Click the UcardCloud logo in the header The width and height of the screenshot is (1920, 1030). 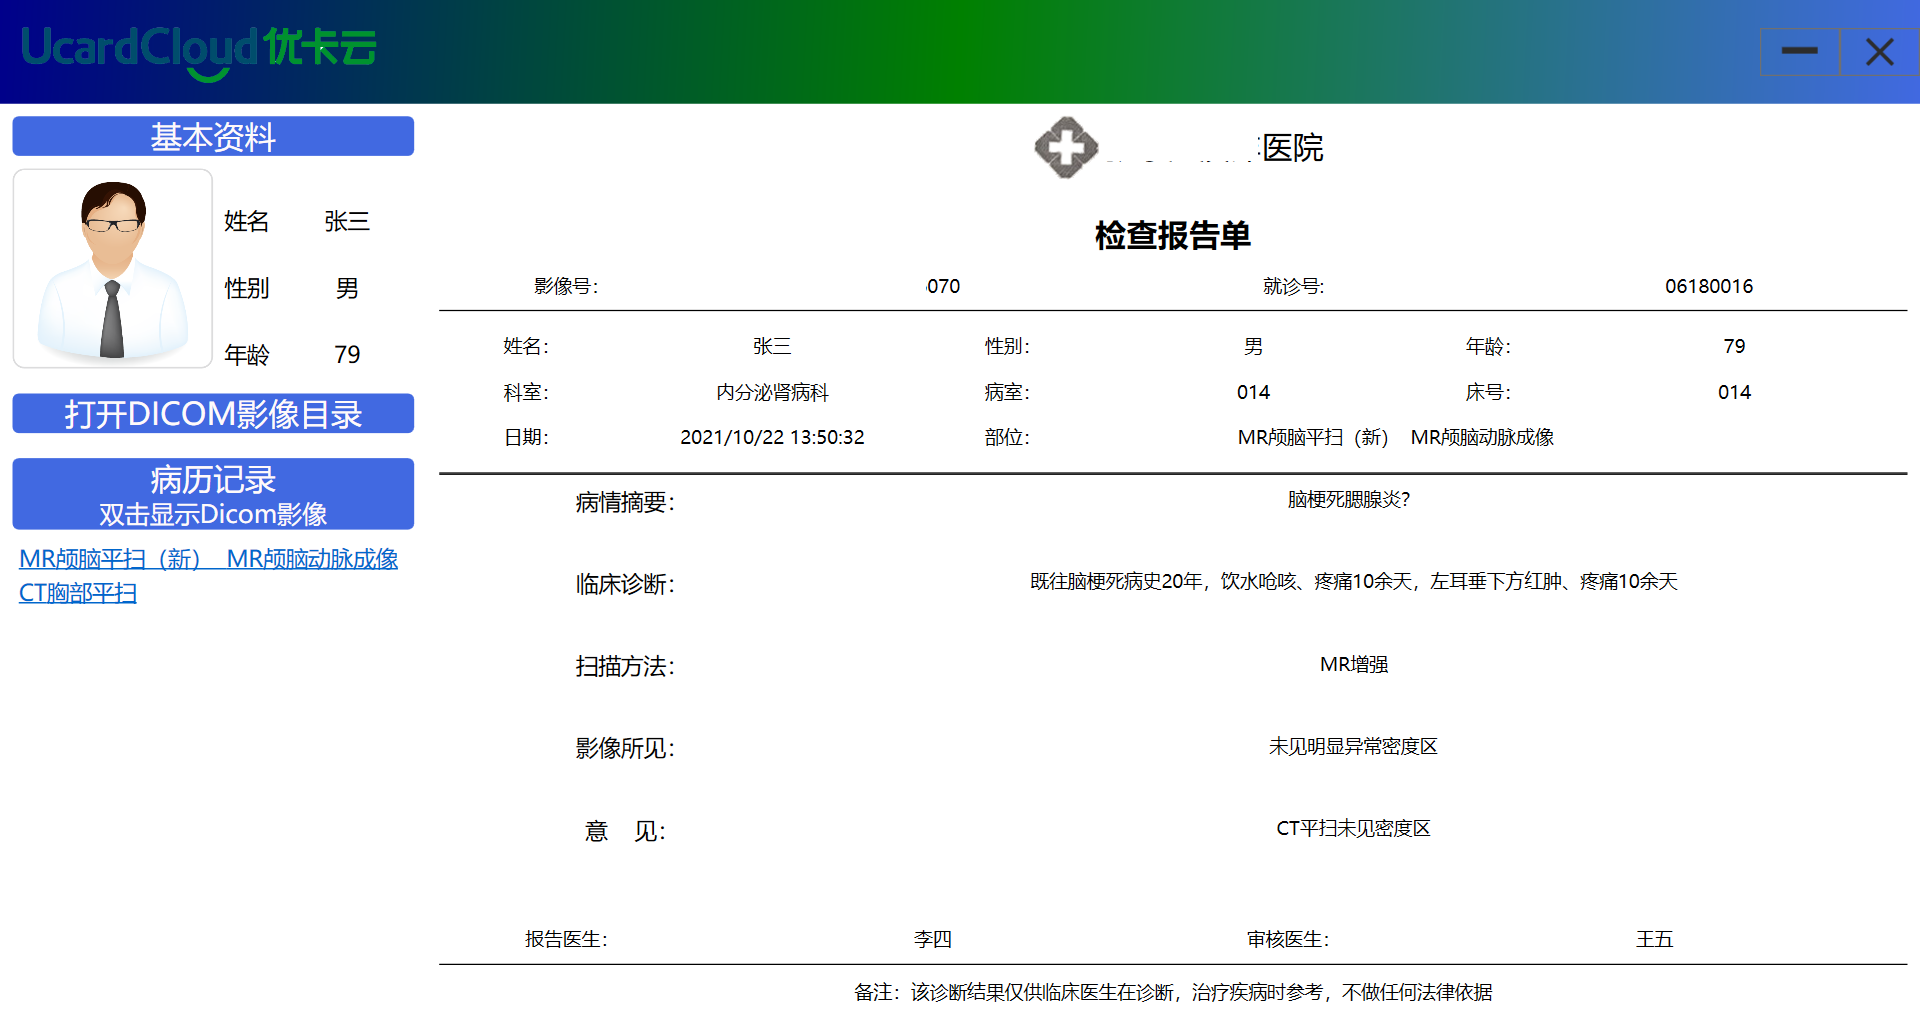198,50
